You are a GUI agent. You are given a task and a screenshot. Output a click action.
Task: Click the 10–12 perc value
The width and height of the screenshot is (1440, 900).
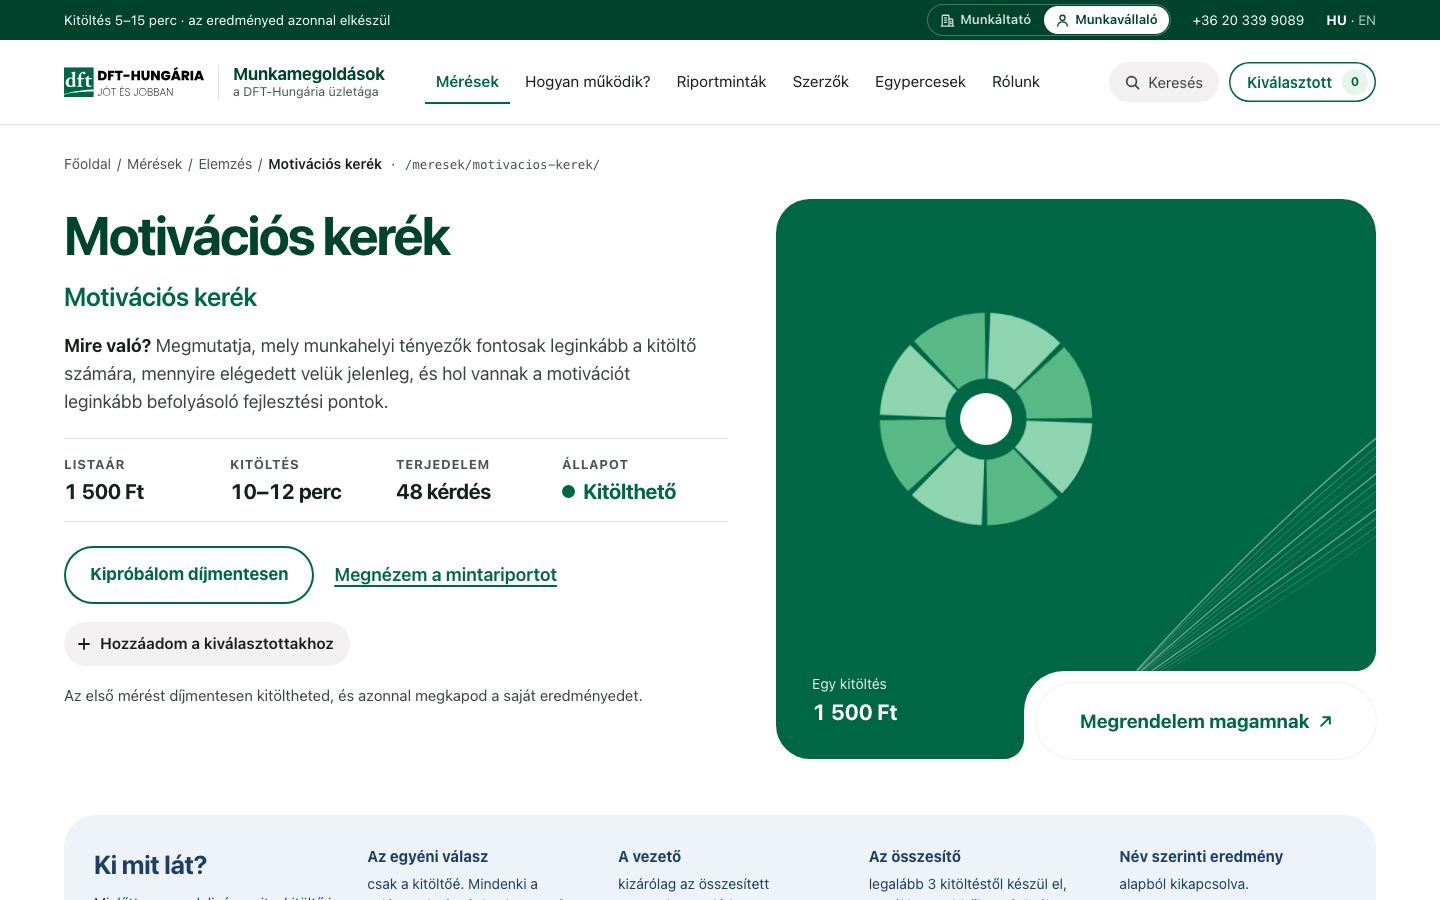pos(286,492)
